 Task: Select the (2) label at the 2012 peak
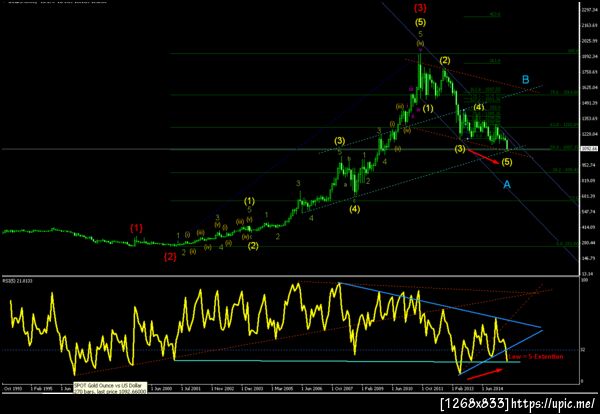[x=445, y=60]
